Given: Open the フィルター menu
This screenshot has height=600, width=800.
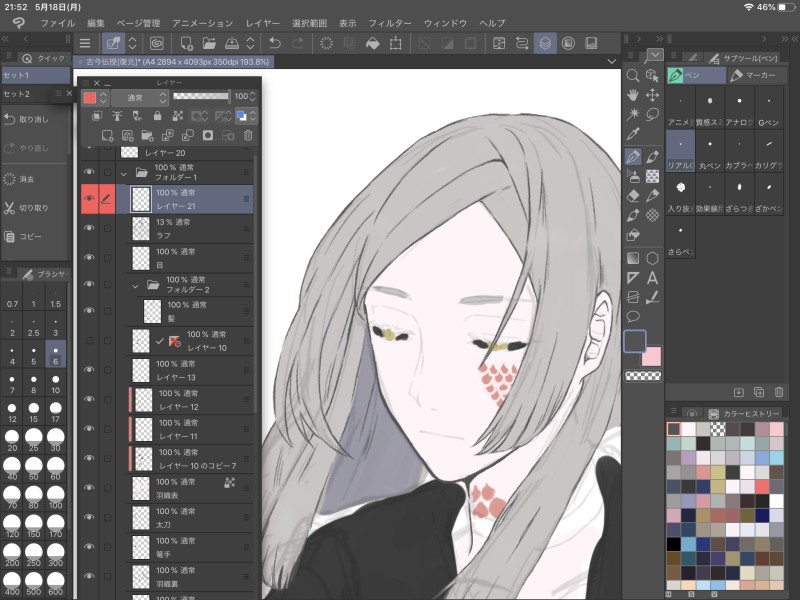Looking at the screenshot, I should 390,23.
